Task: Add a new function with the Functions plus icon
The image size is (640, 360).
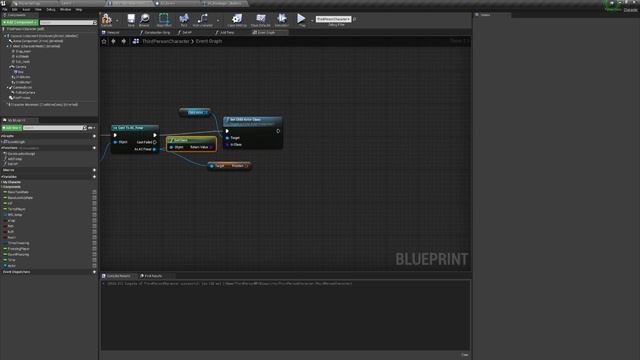Action: (94, 148)
